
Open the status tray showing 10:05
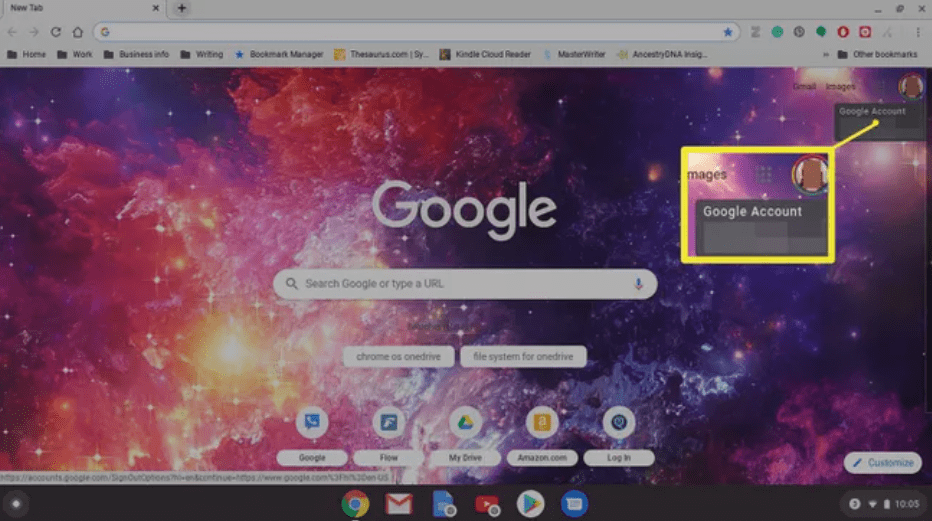884,504
